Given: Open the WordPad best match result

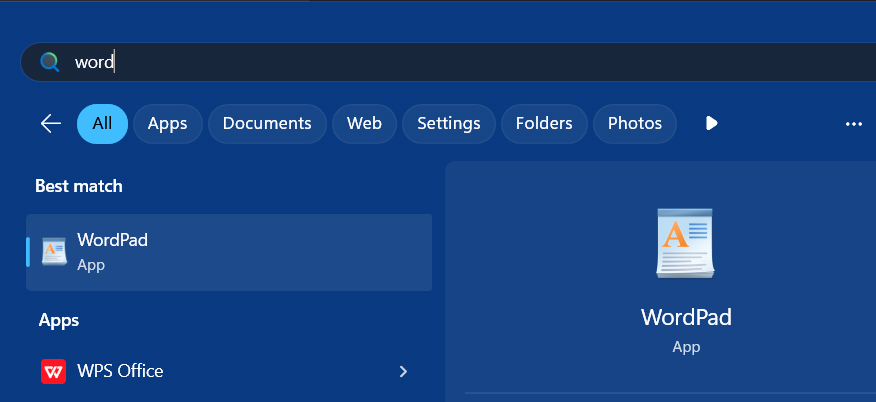Looking at the screenshot, I should point(229,252).
